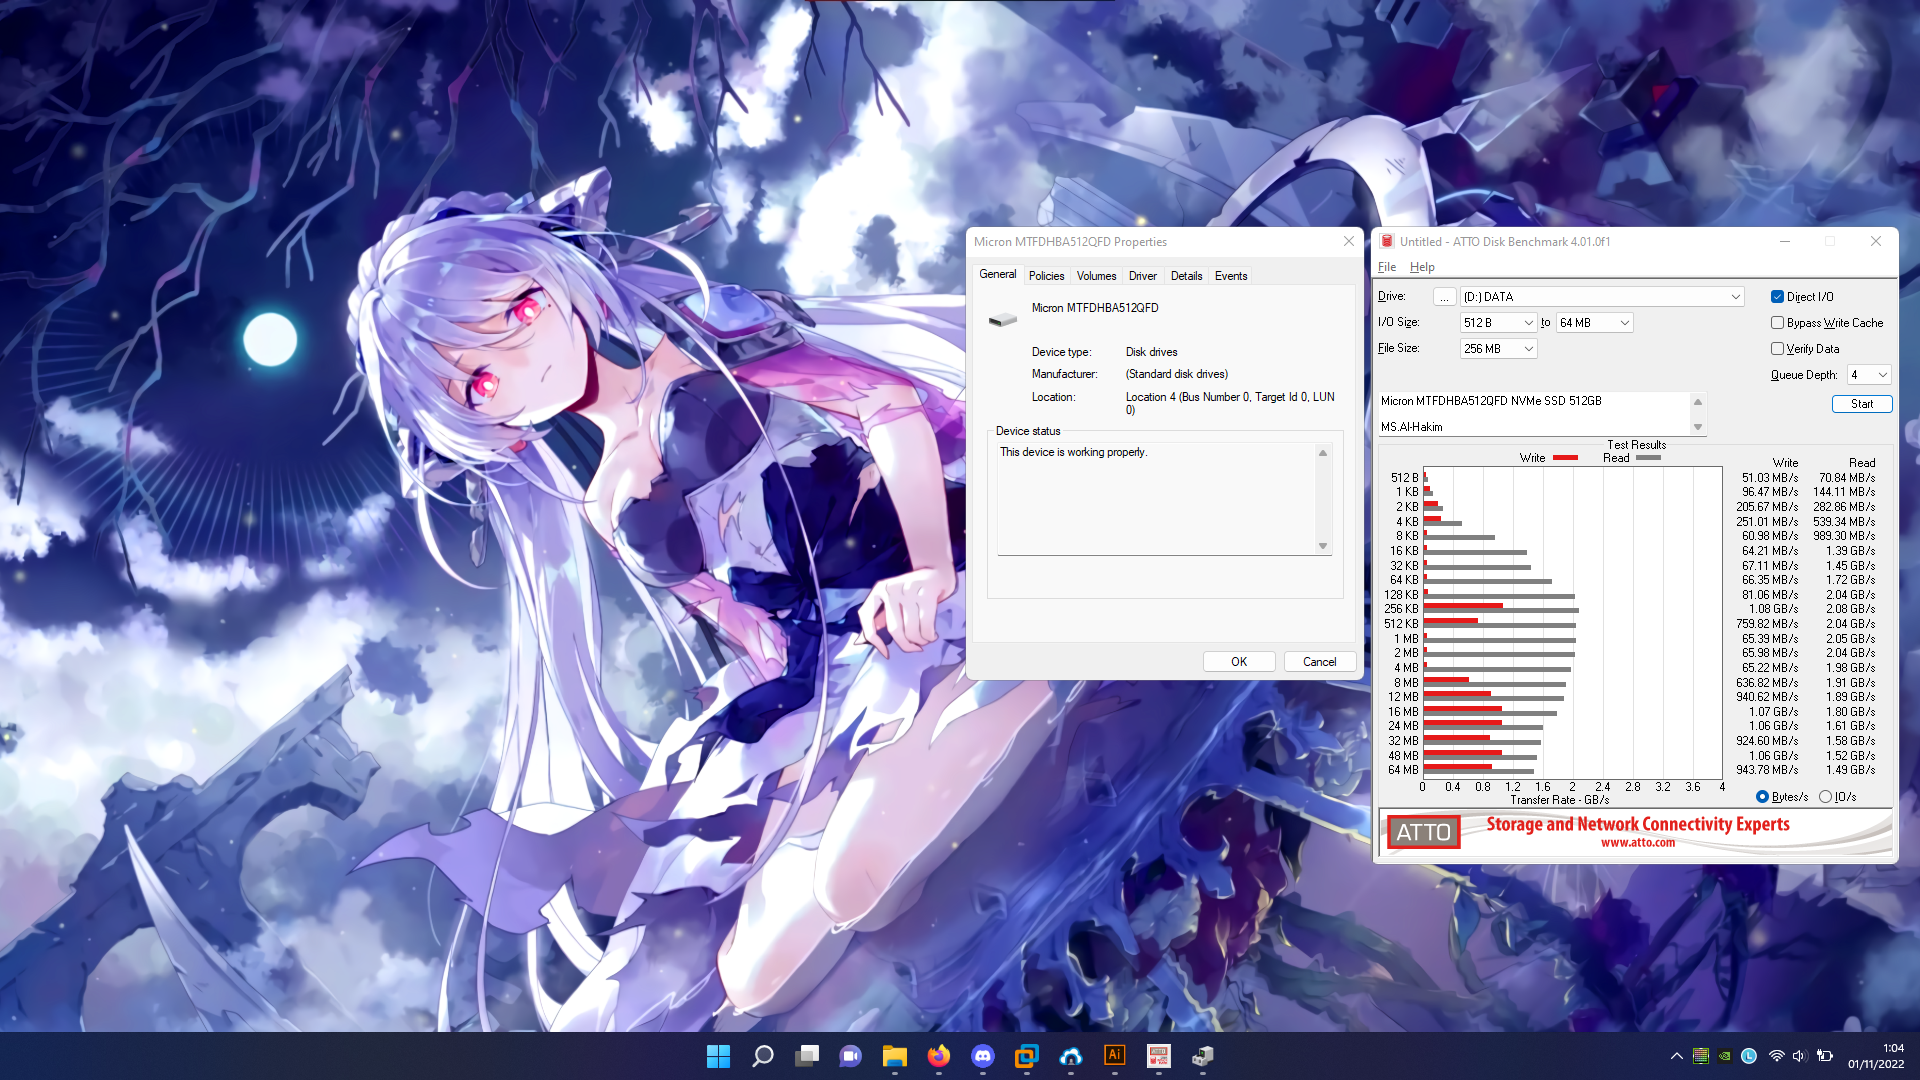Image resolution: width=1920 pixels, height=1080 pixels.
Task: Open the volume speaker tray icon
Action: tap(1800, 1056)
